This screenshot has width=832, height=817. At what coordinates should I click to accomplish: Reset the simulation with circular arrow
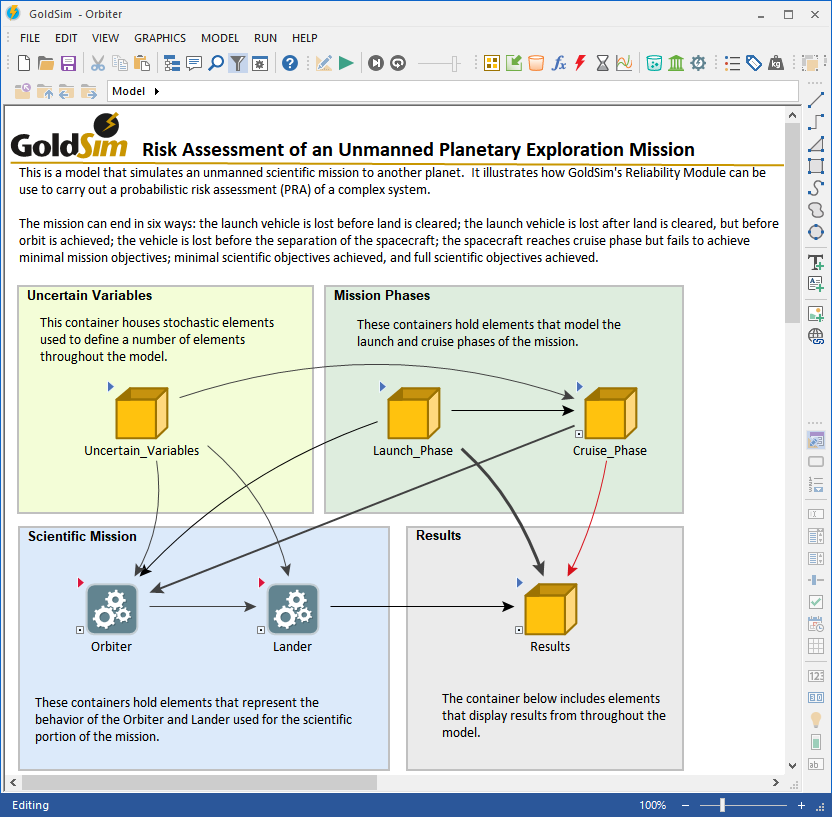[398, 63]
